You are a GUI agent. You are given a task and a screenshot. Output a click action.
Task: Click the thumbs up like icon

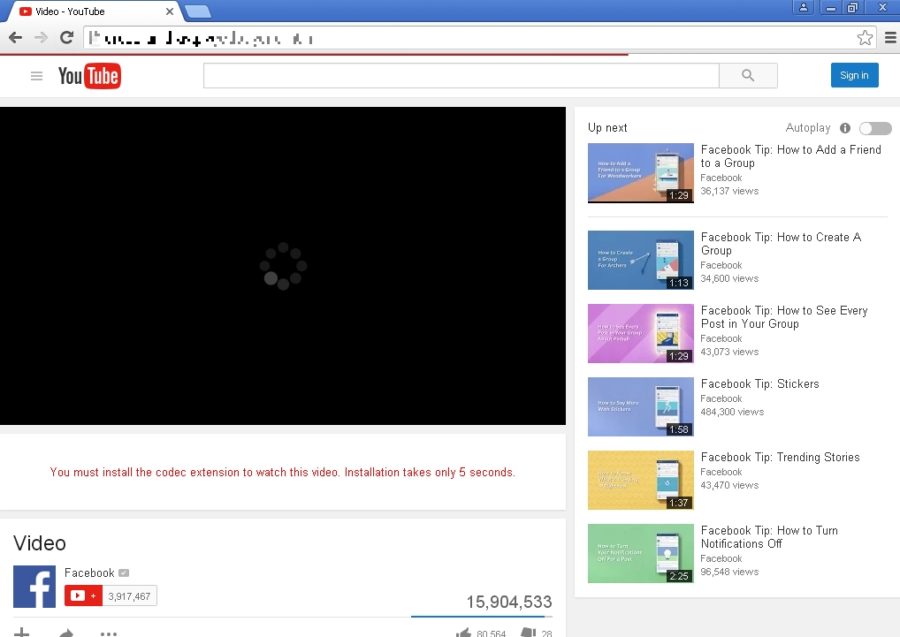point(463,633)
